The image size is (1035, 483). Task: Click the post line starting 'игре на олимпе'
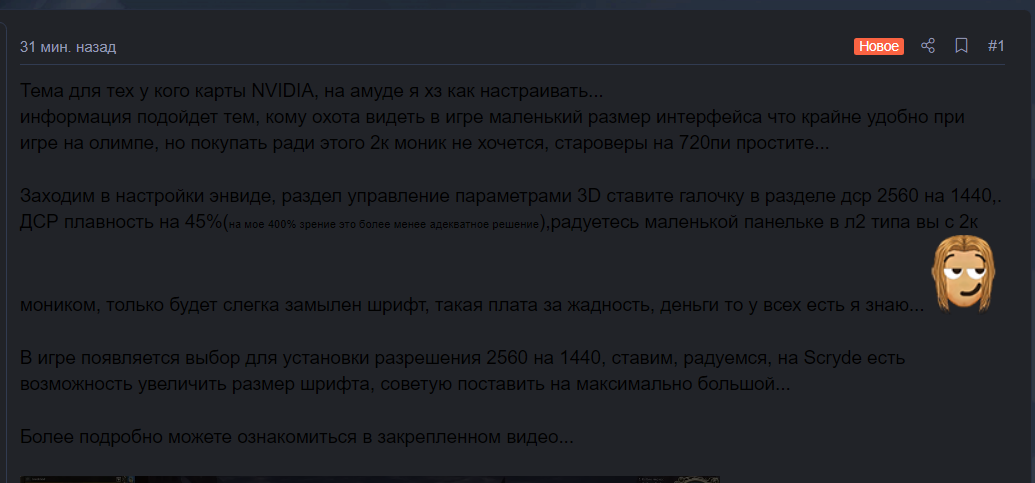pos(424,143)
